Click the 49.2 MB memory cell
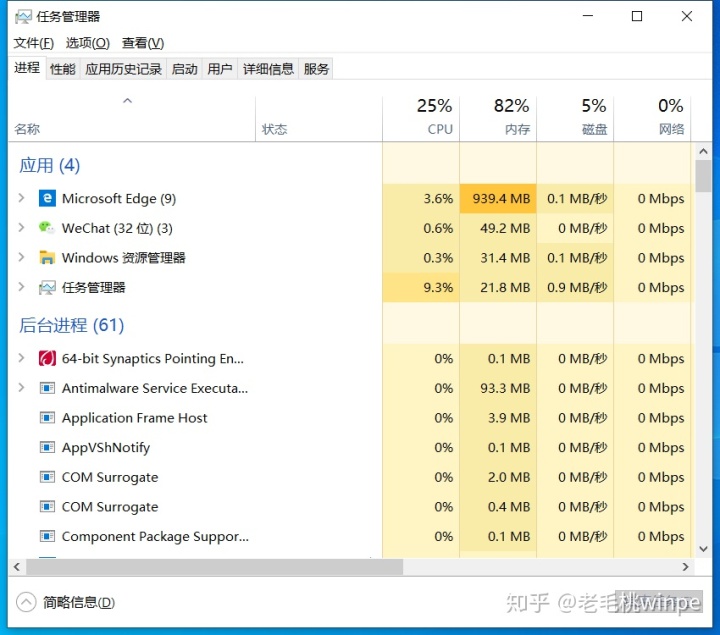 click(x=498, y=228)
